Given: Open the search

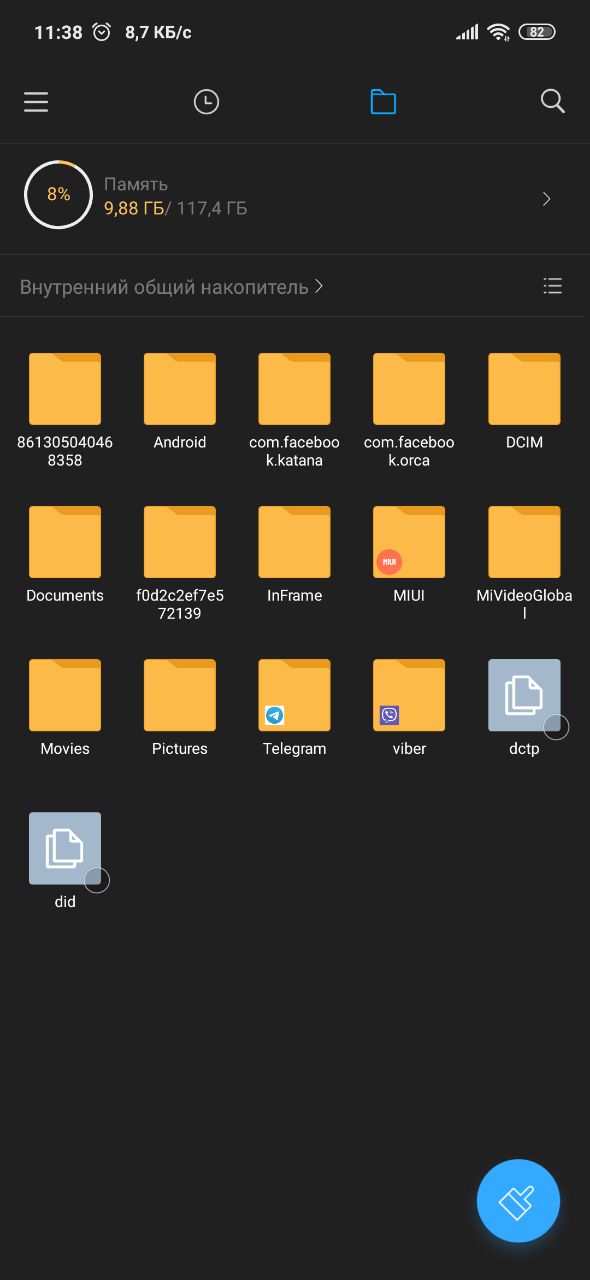Looking at the screenshot, I should 553,101.
